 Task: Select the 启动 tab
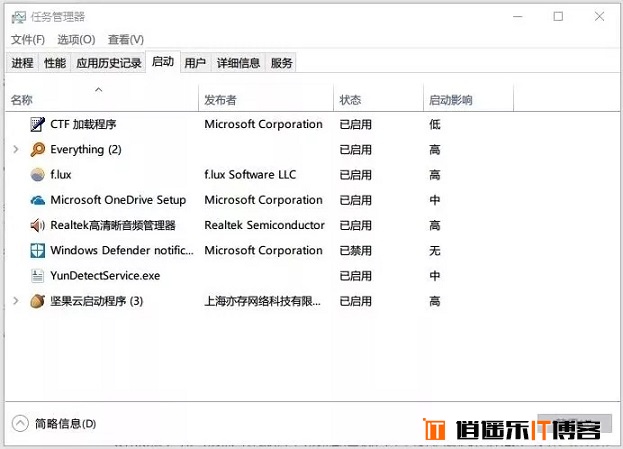click(x=163, y=62)
